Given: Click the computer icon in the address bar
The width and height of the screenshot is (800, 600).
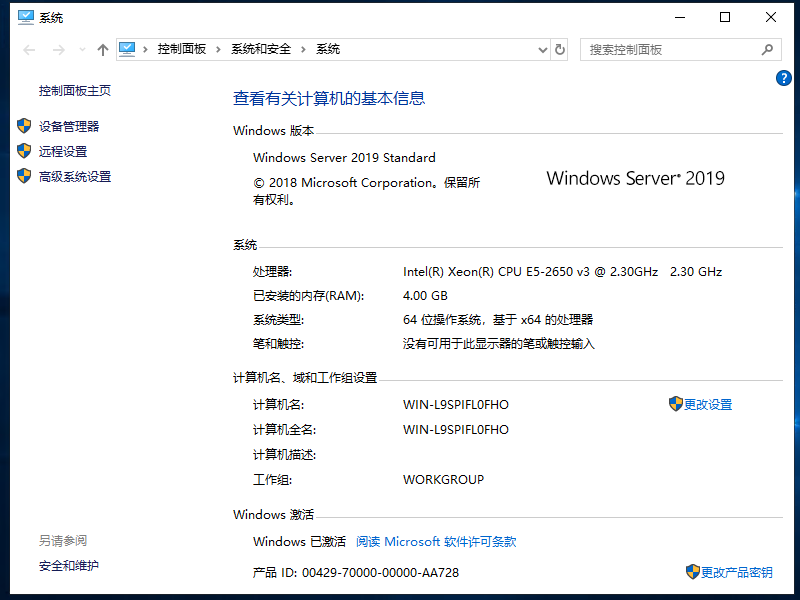Looking at the screenshot, I should tap(126, 48).
